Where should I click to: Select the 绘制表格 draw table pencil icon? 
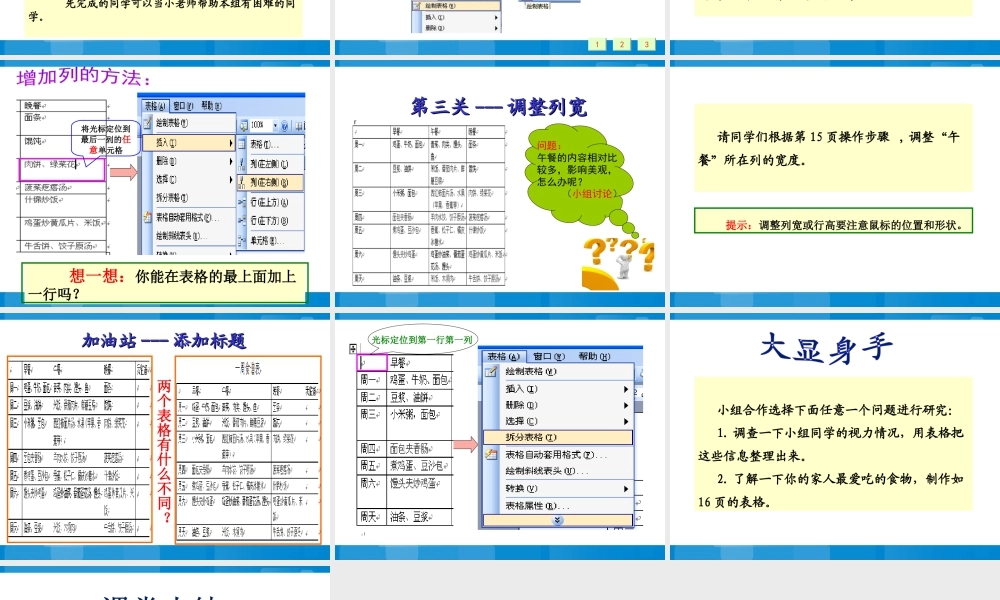click(147, 122)
